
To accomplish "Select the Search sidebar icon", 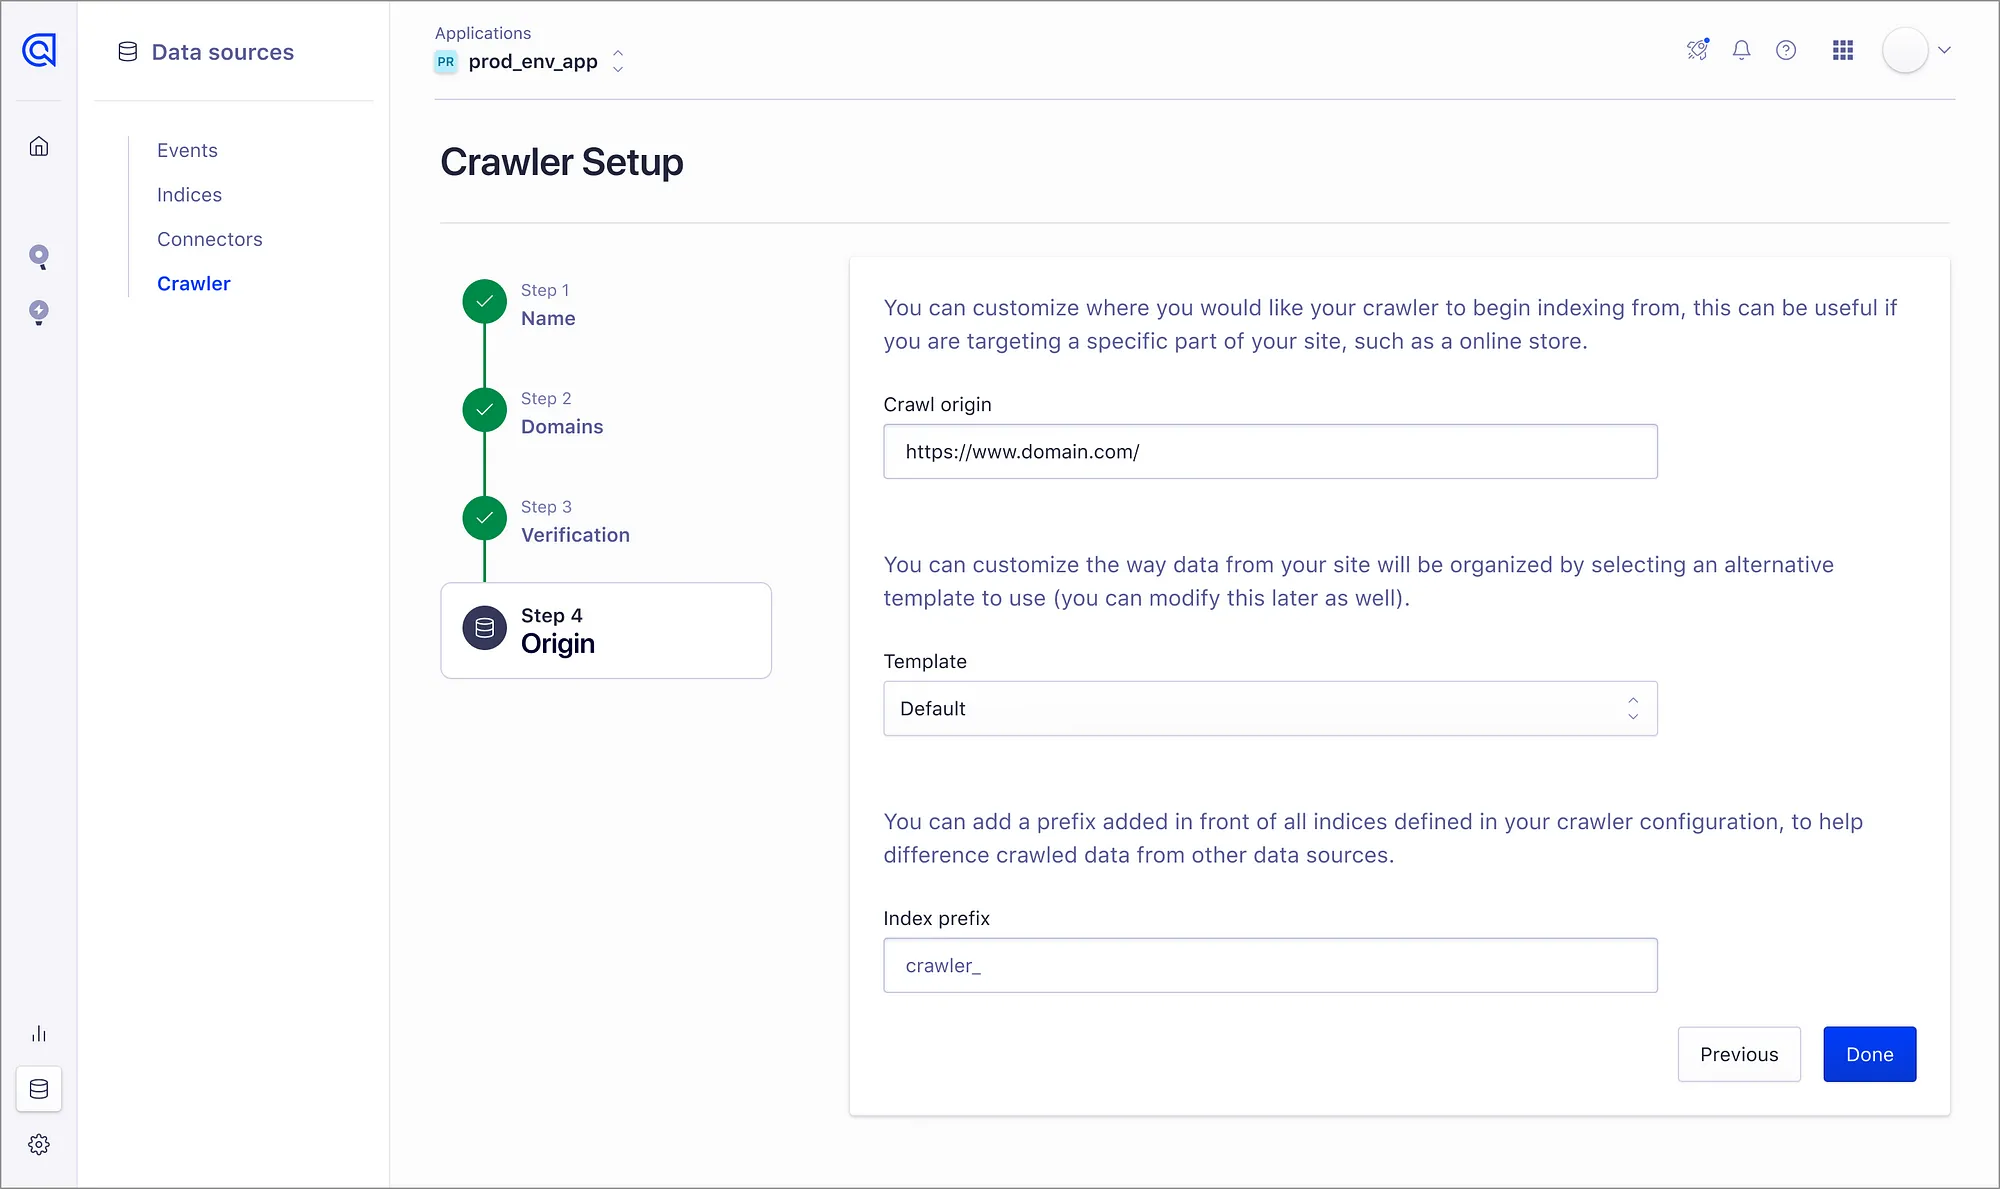I will pyautogui.click(x=39, y=257).
